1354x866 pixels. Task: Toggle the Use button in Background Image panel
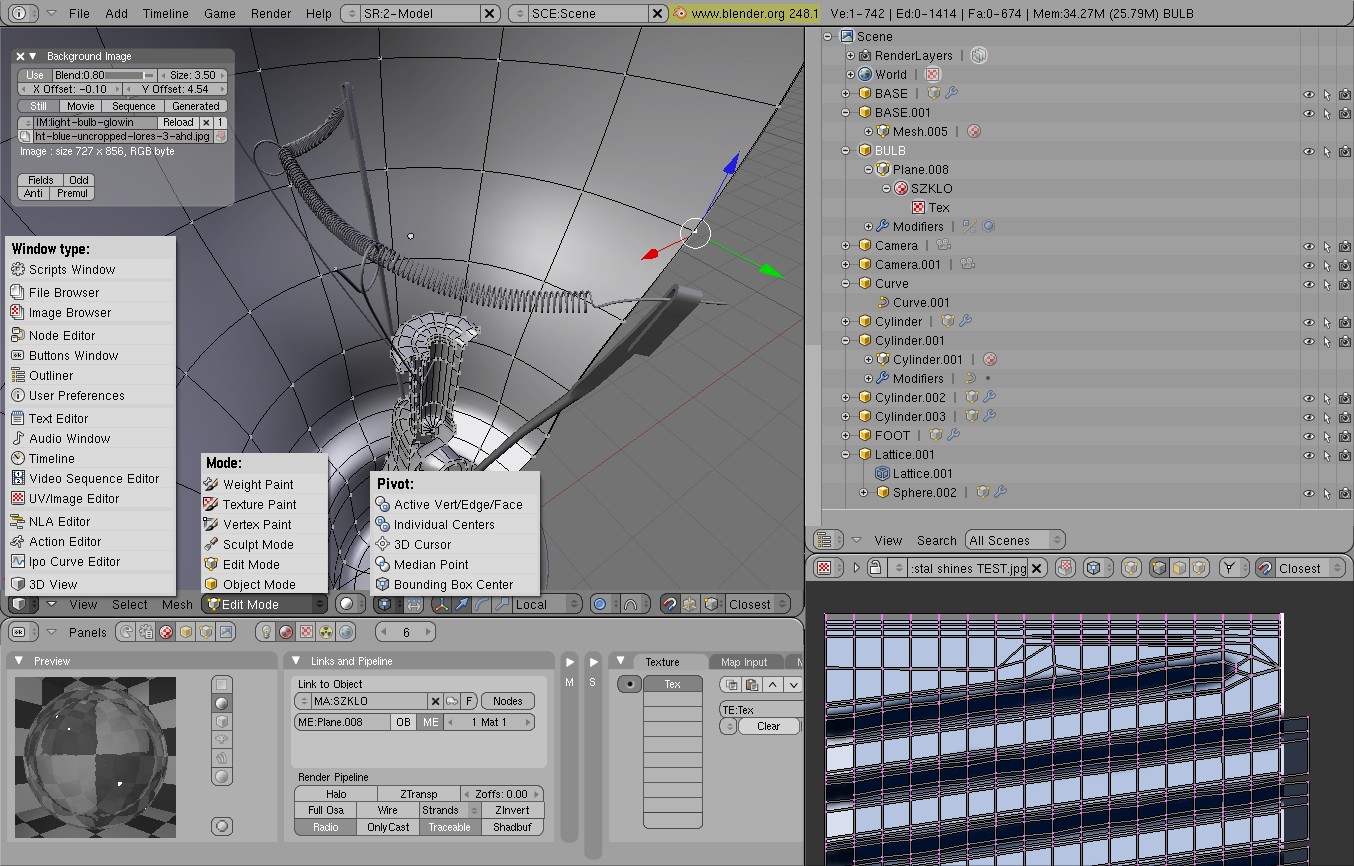[x=35, y=75]
